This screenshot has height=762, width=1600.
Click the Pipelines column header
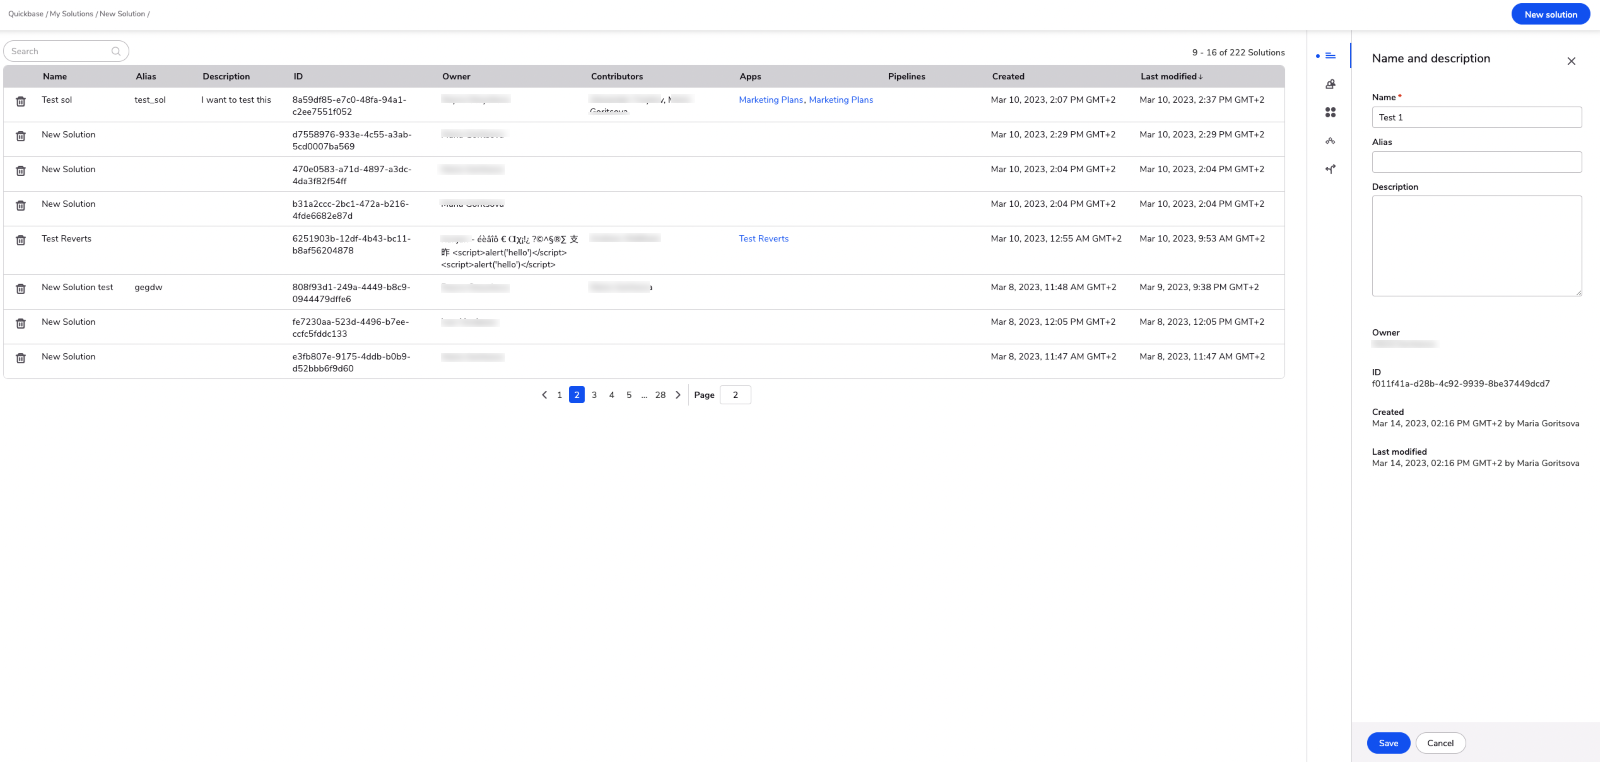pyautogui.click(x=907, y=77)
